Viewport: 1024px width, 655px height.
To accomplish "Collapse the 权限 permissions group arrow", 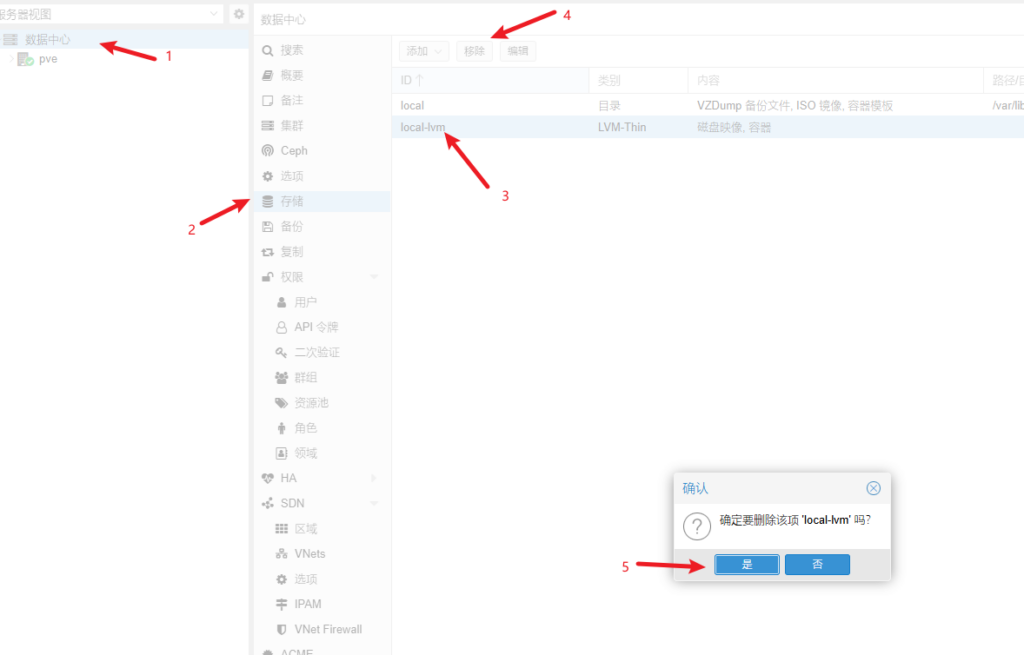I will (x=373, y=277).
